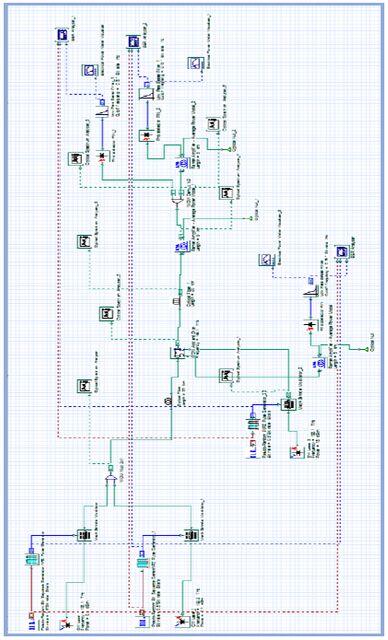Click the Mach-Zehnder Modulator beside the add-drop input
The height and width of the screenshot is (640, 388).
pyautogui.click(x=288, y=404)
